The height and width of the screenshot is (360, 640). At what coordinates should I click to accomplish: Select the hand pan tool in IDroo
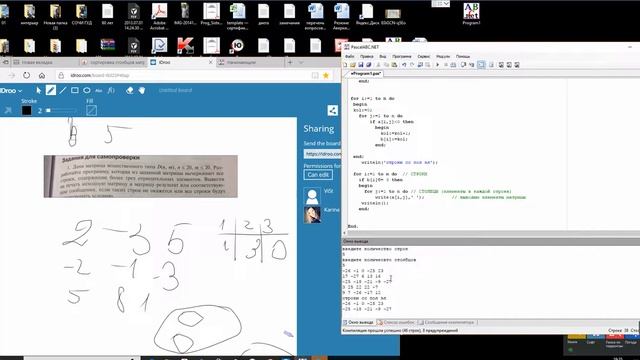pyautogui.click(x=142, y=90)
